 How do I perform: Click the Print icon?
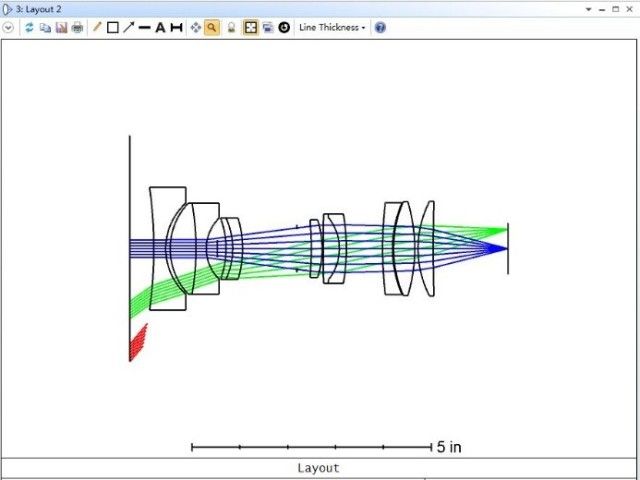coord(77,28)
